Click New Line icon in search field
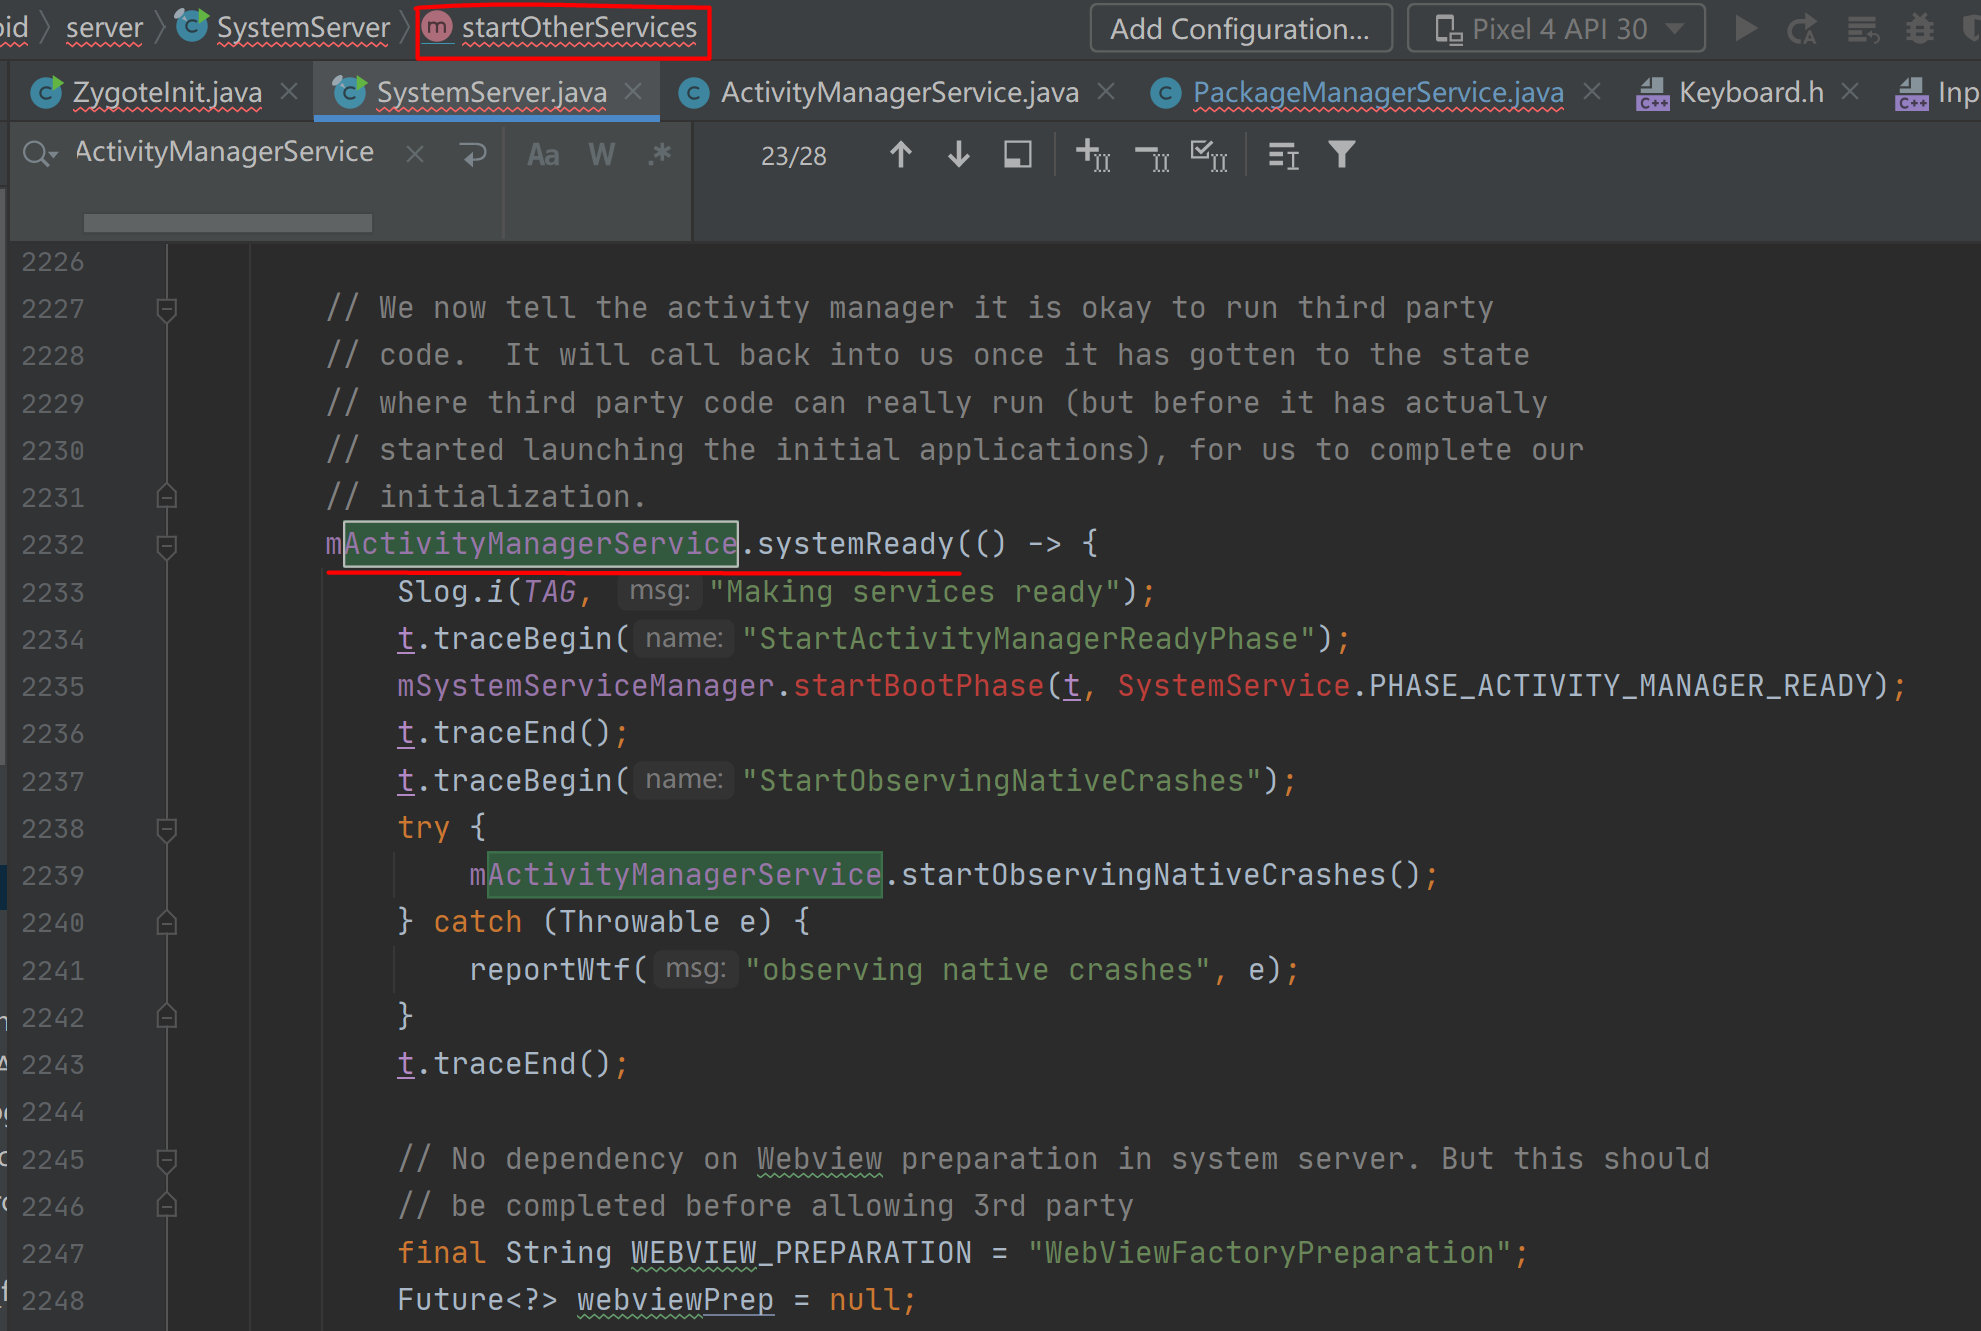 point(472,154)
